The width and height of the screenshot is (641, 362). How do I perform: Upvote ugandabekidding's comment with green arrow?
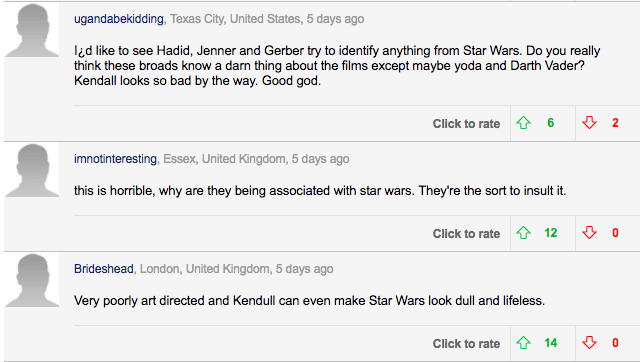(523, 123)
